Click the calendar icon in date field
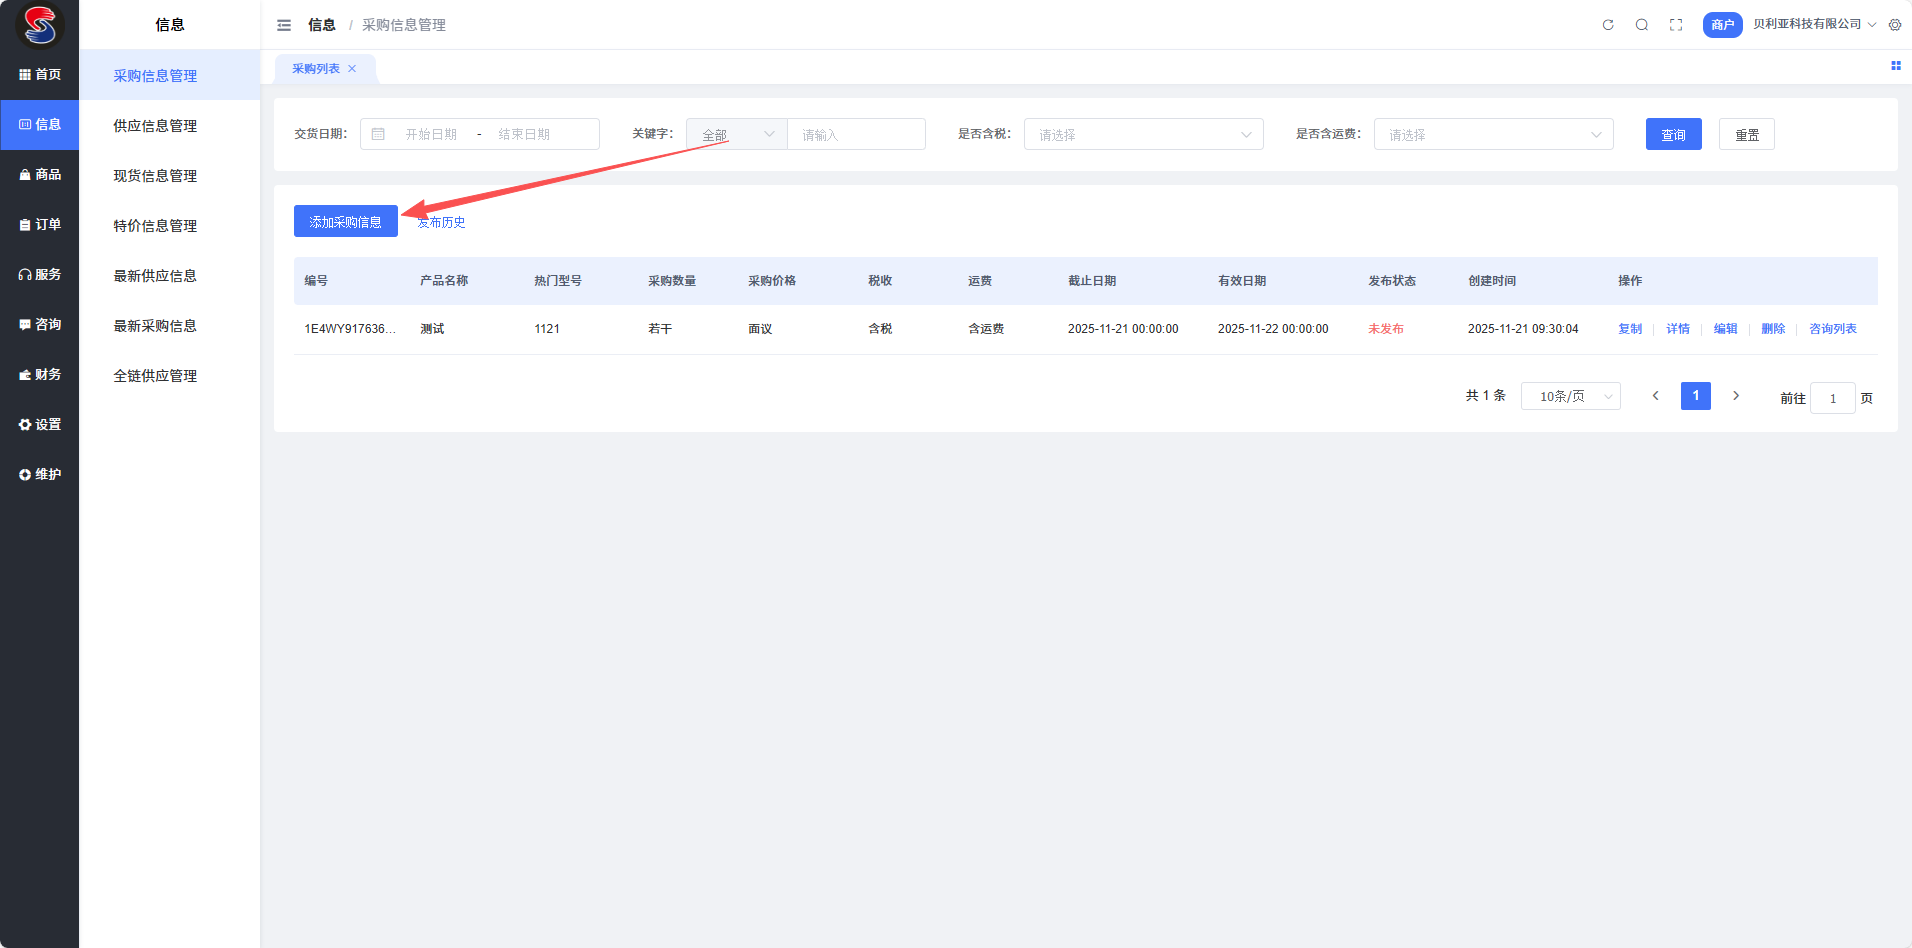Image resolution: width=1912 pixels, height=948 pixels. coord(378,134)
